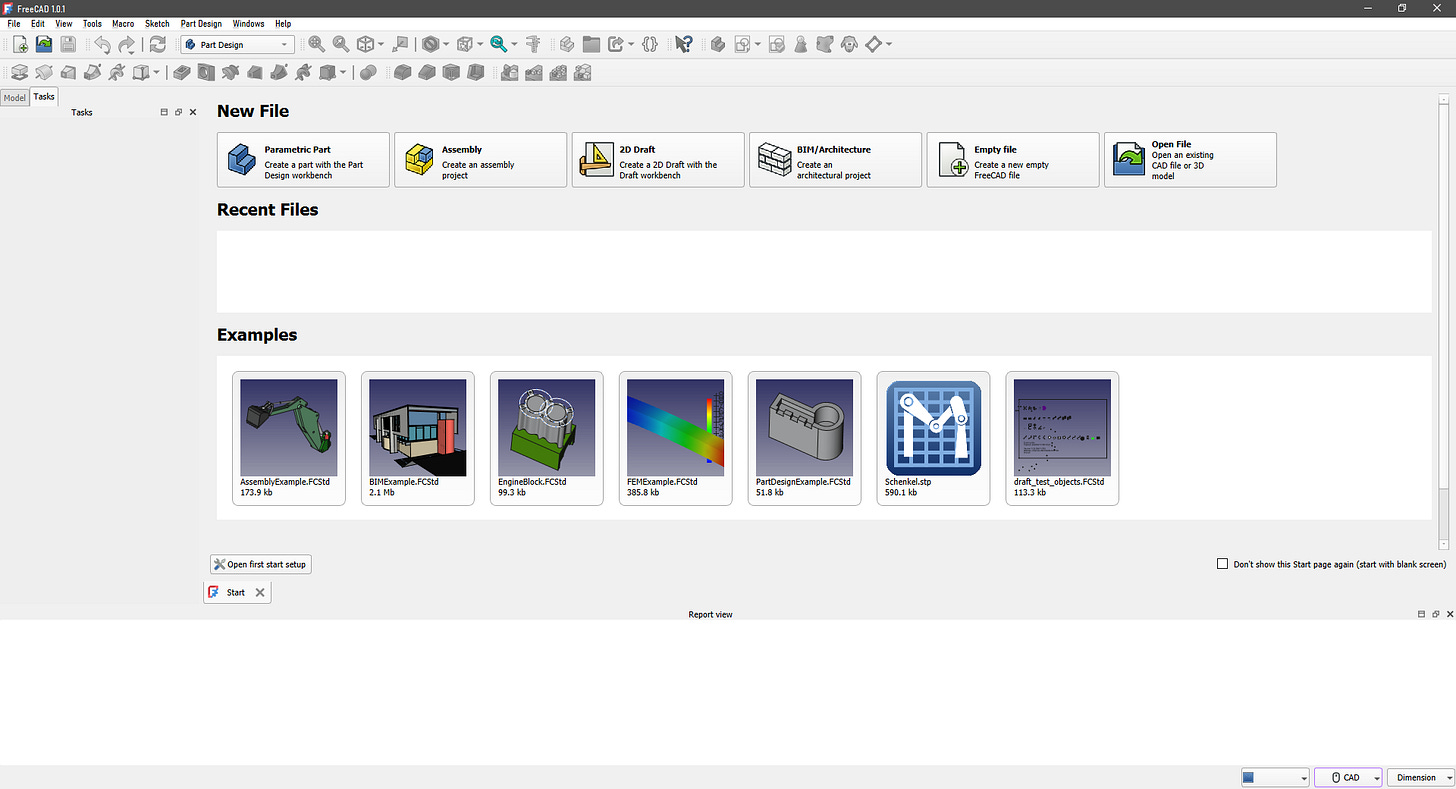Viewport: 1456px width, 789px height.
Task: Click the Create group folder icon
Action: 591,44
